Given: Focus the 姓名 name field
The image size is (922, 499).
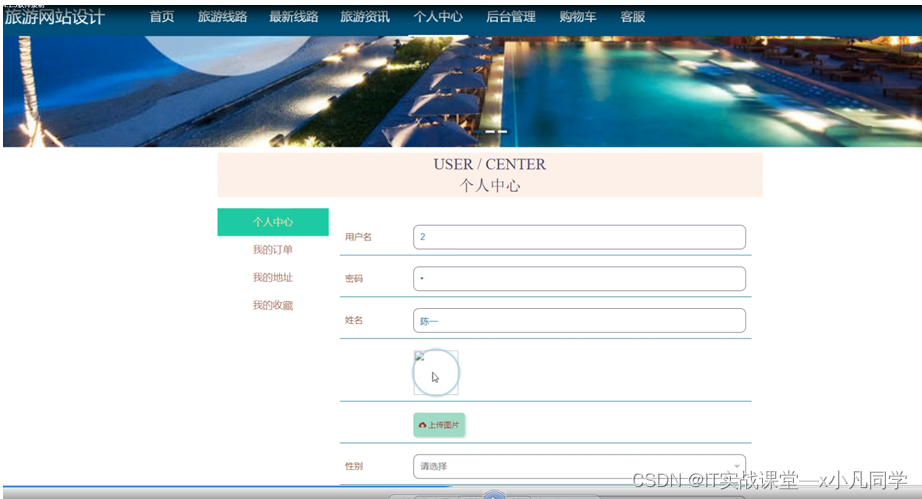Looking at the screenshot, I should (579, 320).
